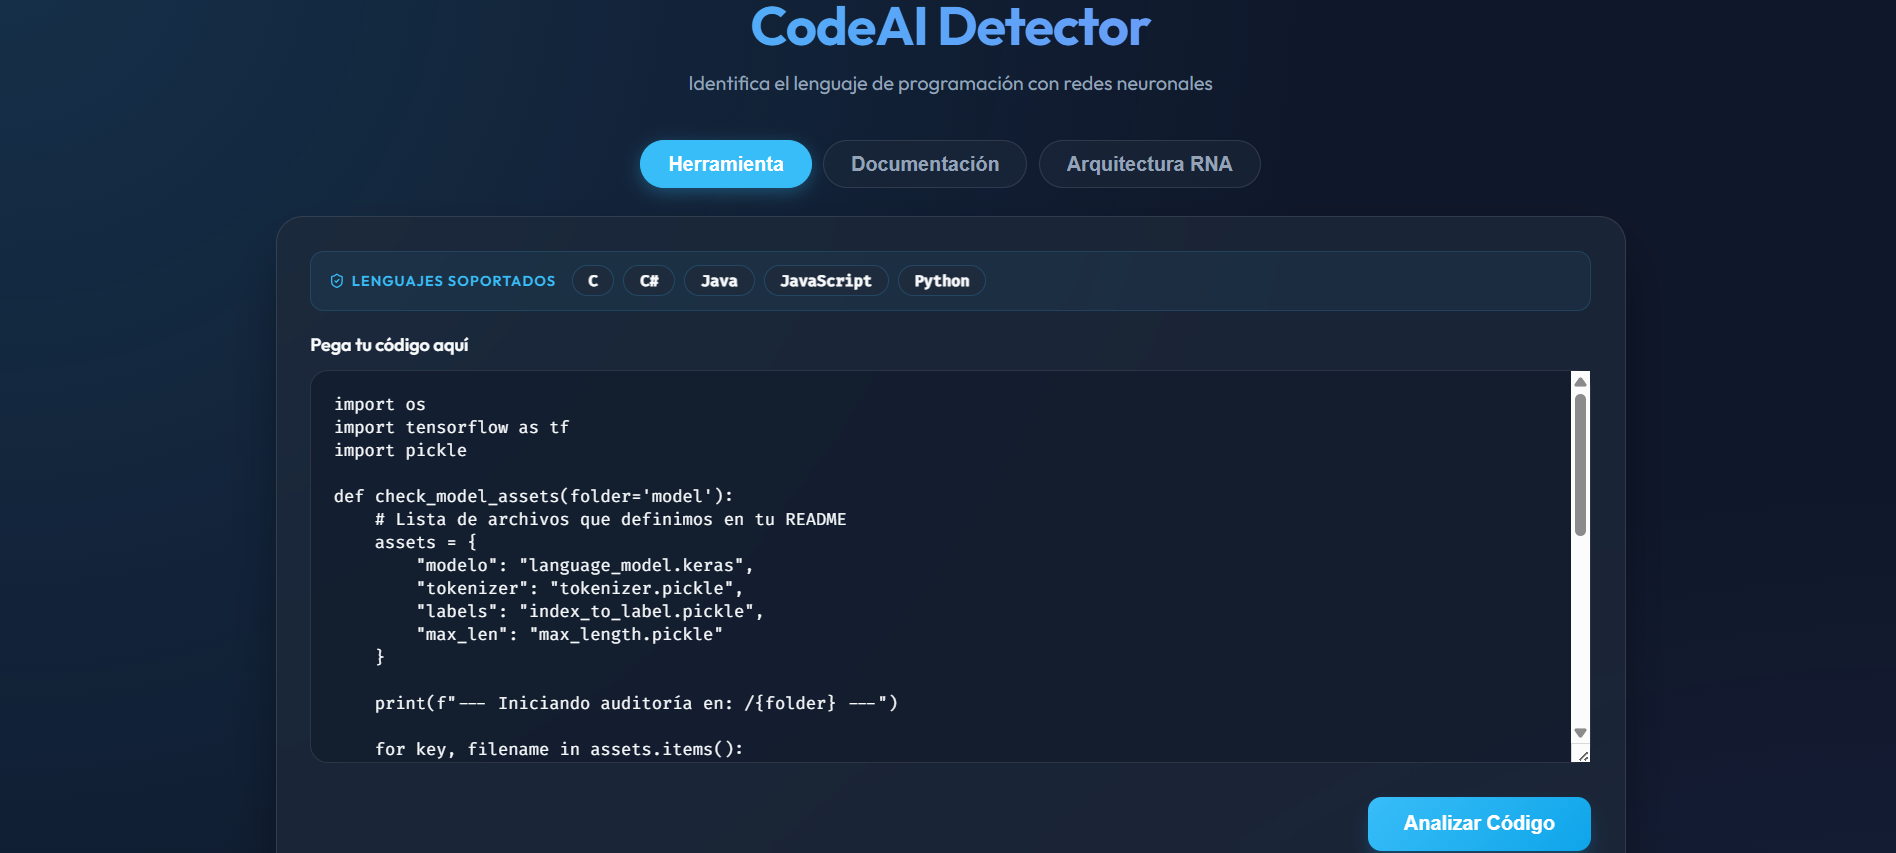Open the Arquitectura RNA tab

click(x=1149, y=164)
